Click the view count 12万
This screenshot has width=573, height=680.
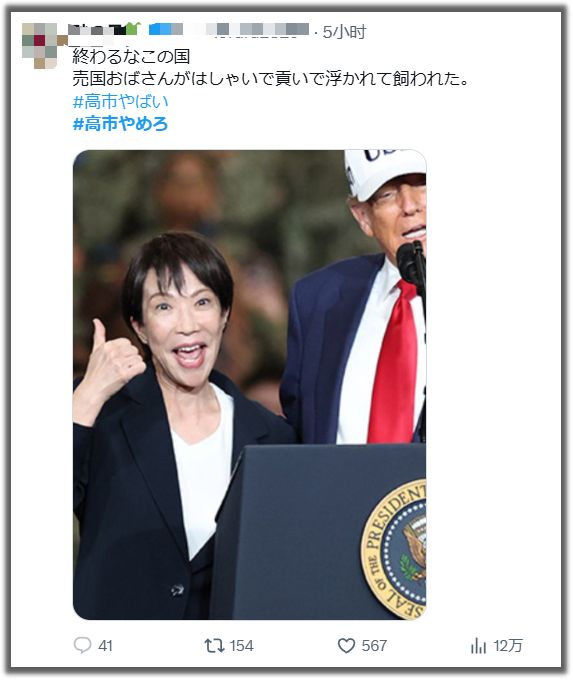tap(508, 646)
